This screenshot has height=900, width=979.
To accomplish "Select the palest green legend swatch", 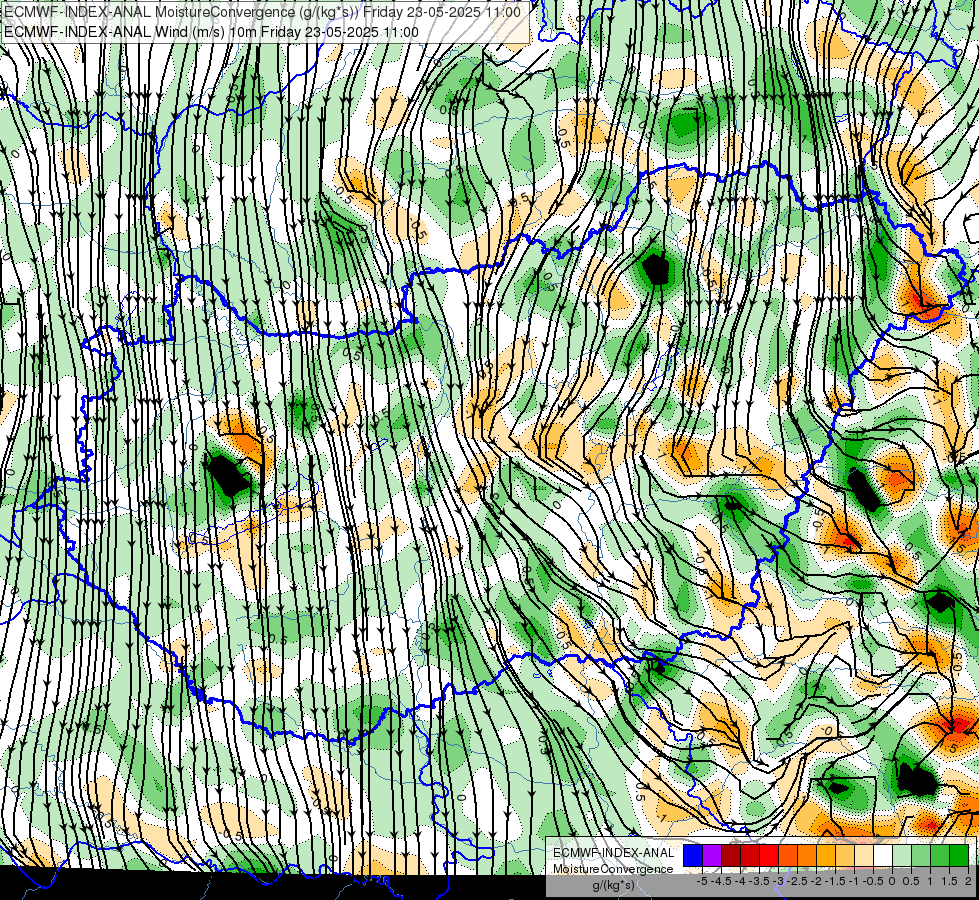I will click(902, 856).
